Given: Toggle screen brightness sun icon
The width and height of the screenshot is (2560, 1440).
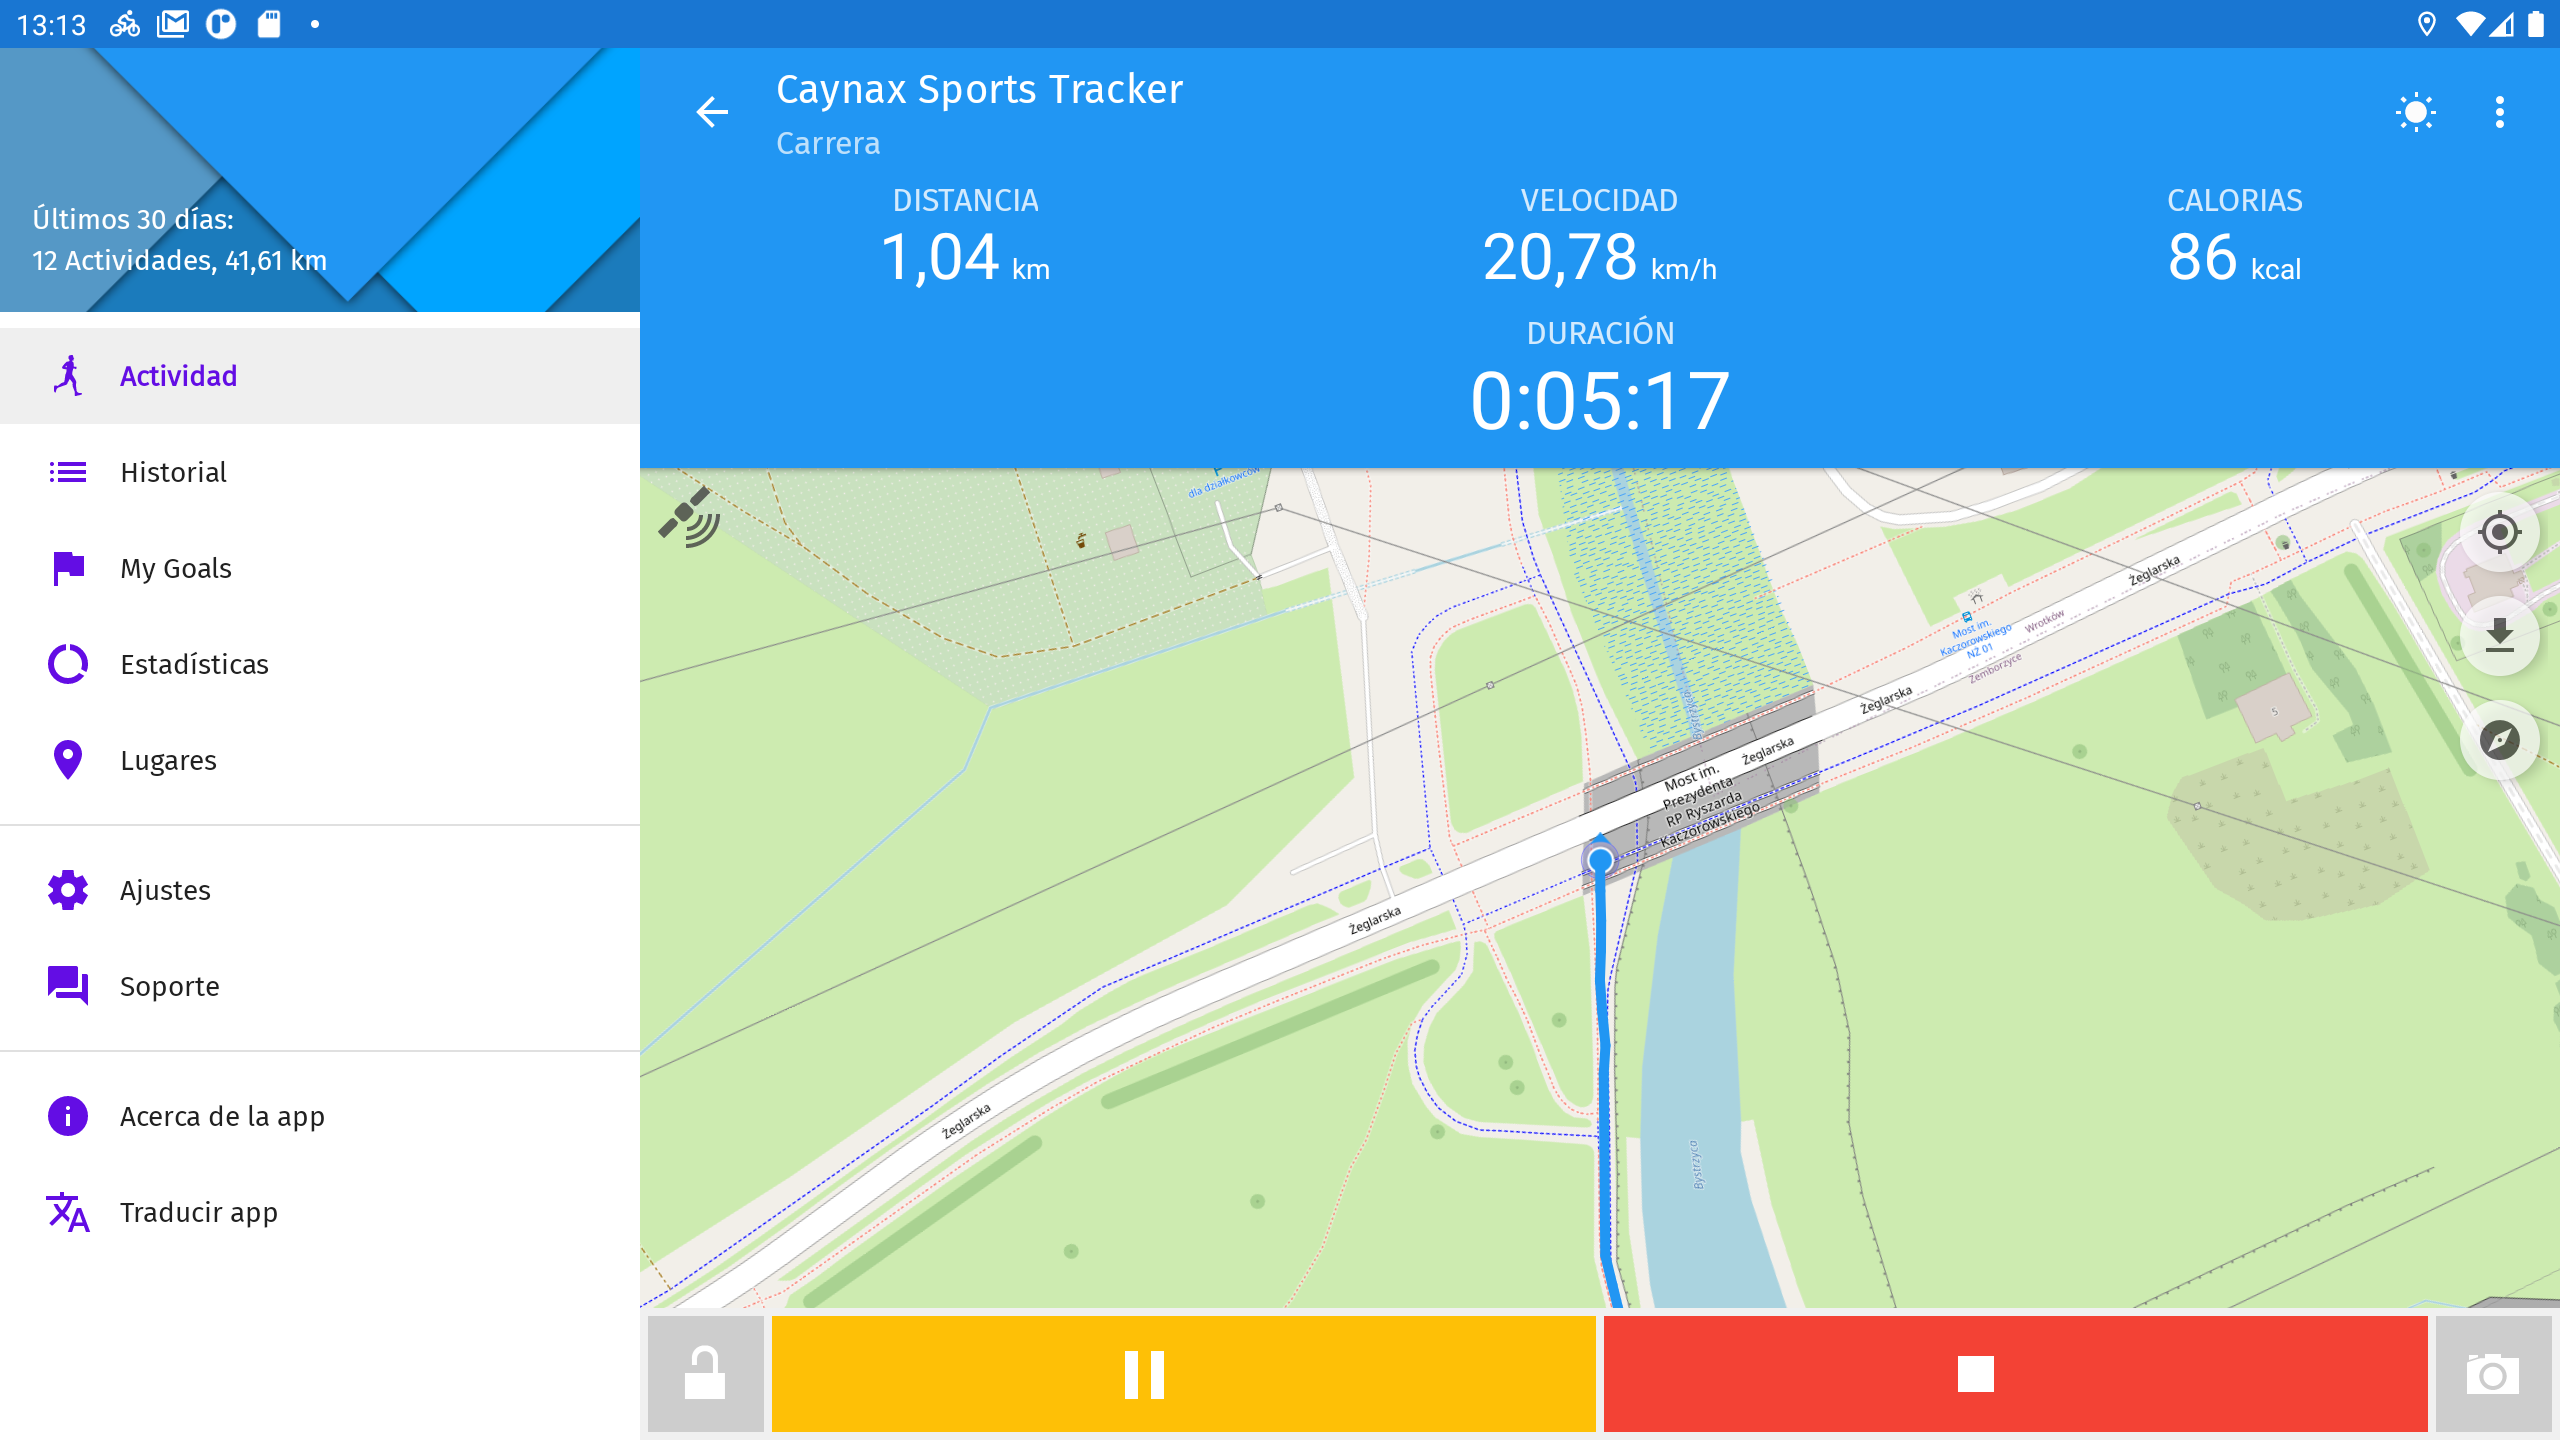Looking at the screenshot, I should 2416,112.
